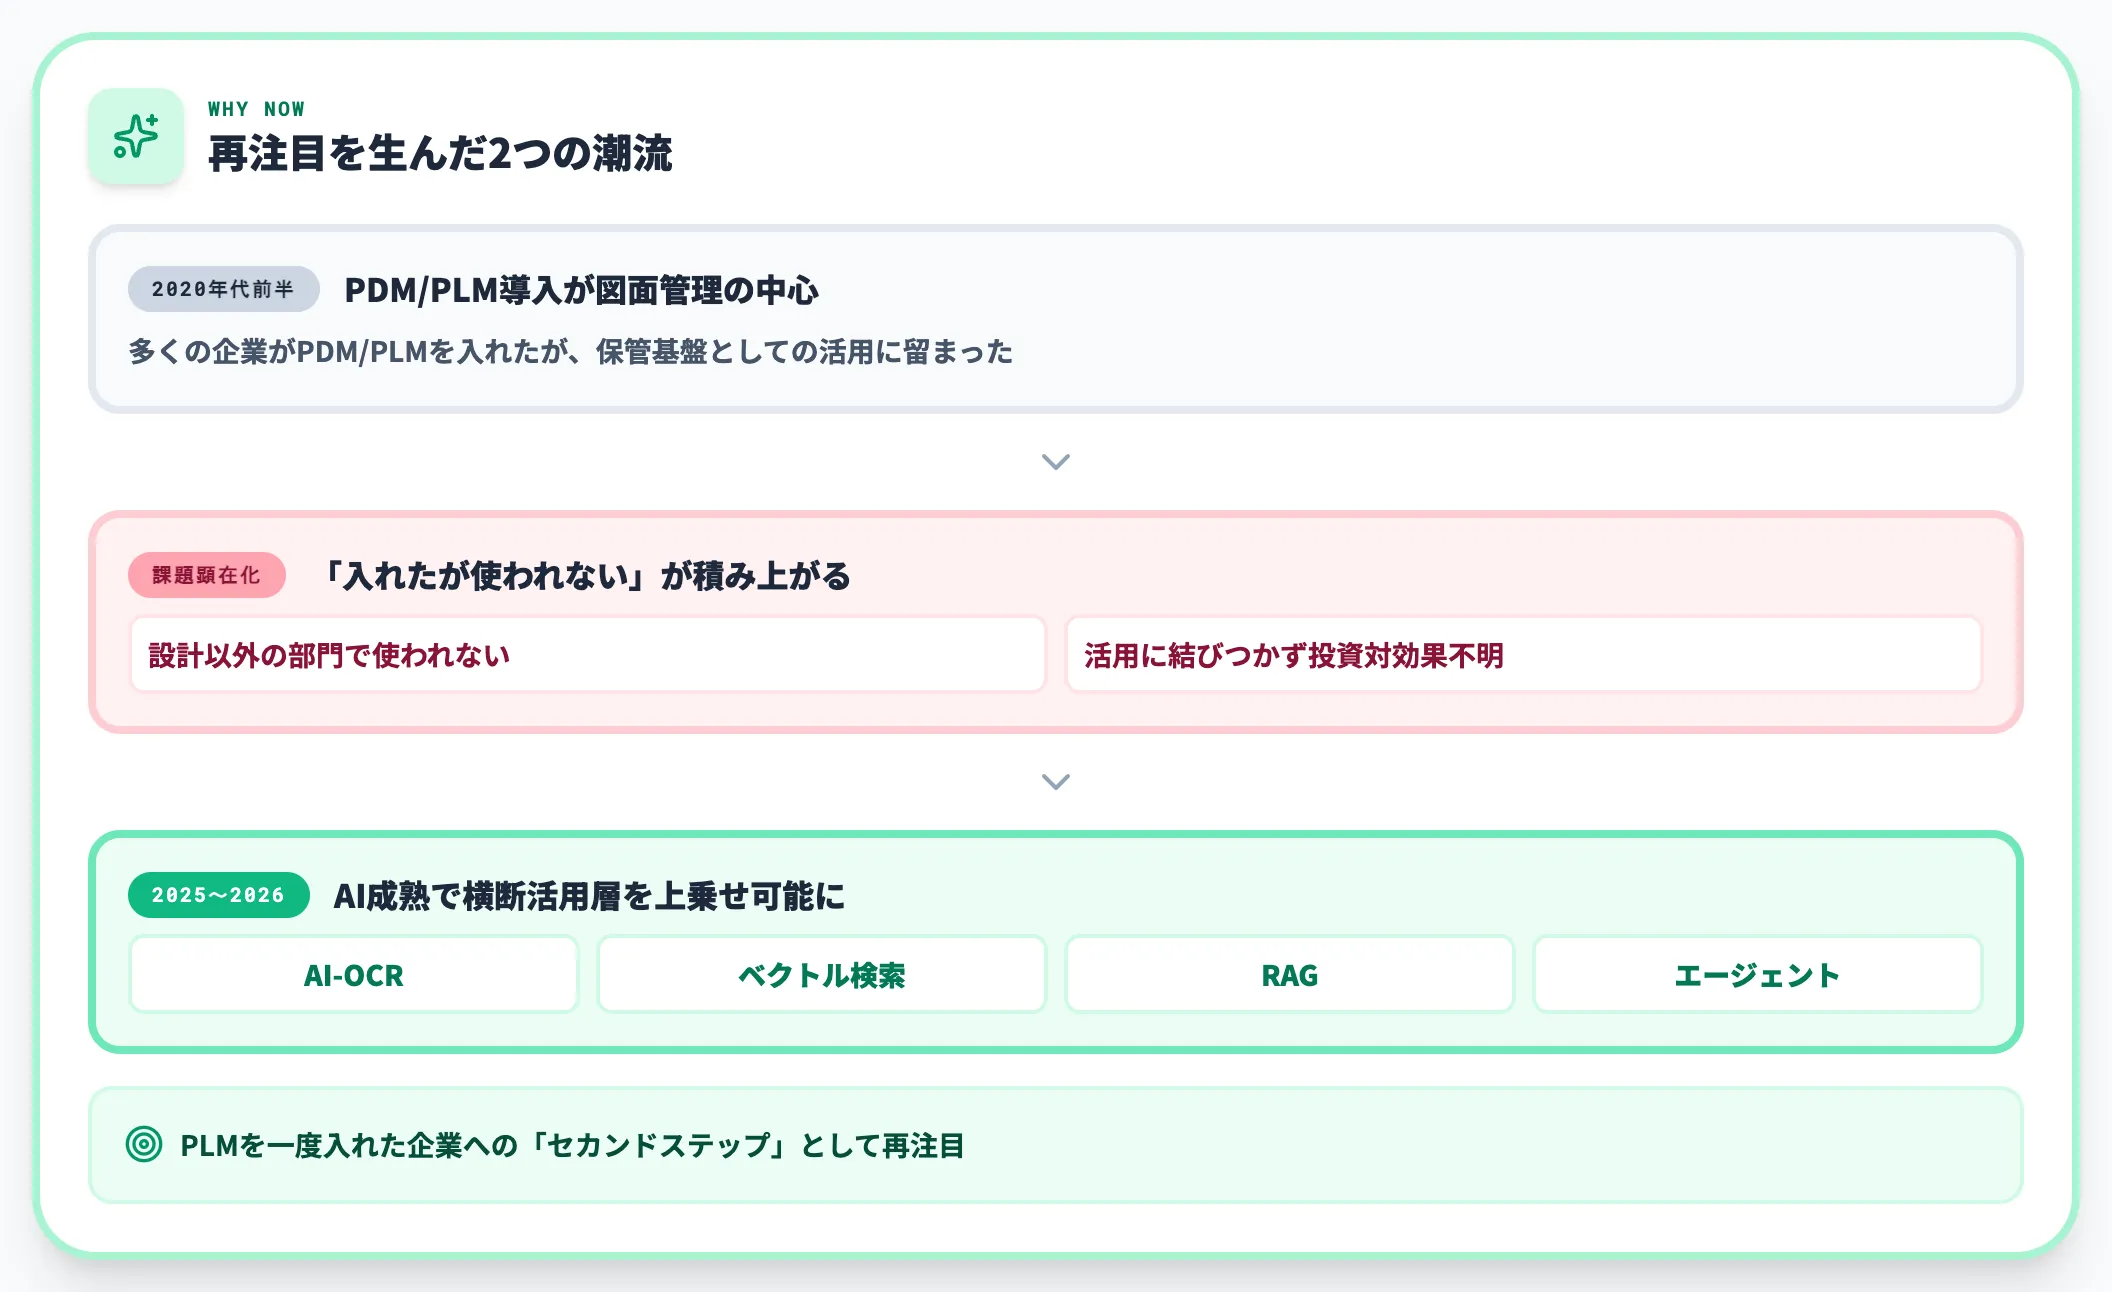Image resolution: width=2112 pixels, height=1292 pixels.
Task: Expand the second downward chevron arrow
Action: pos(1055,781)
